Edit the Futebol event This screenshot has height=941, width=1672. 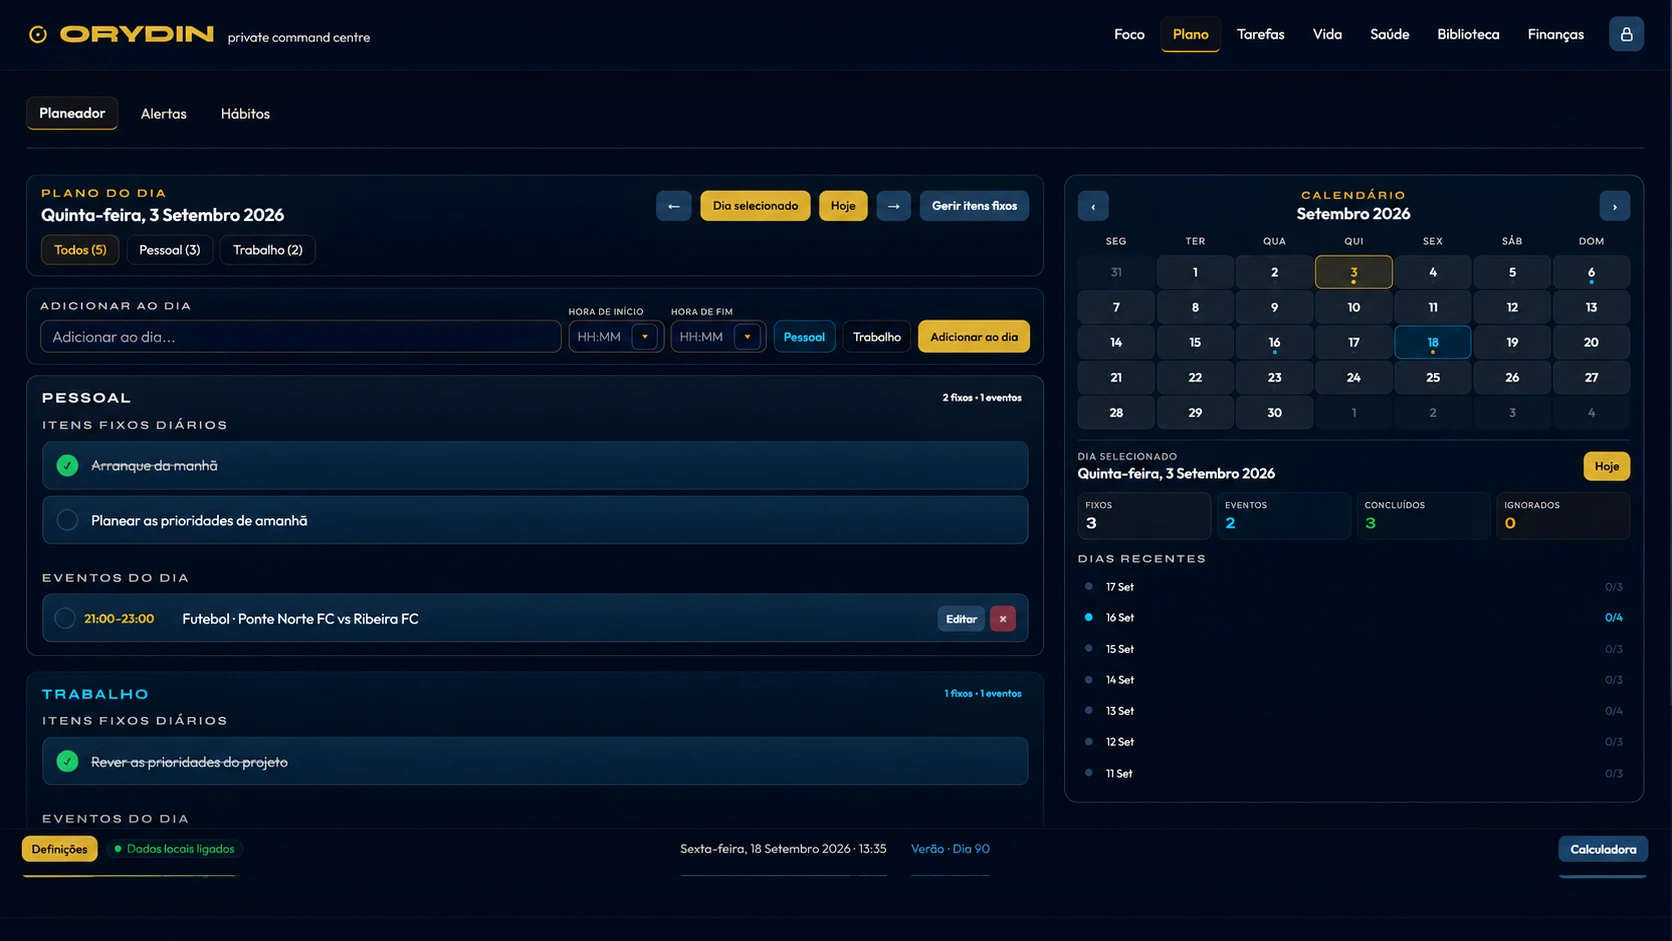pyautogui.click(x=961, y=619)
